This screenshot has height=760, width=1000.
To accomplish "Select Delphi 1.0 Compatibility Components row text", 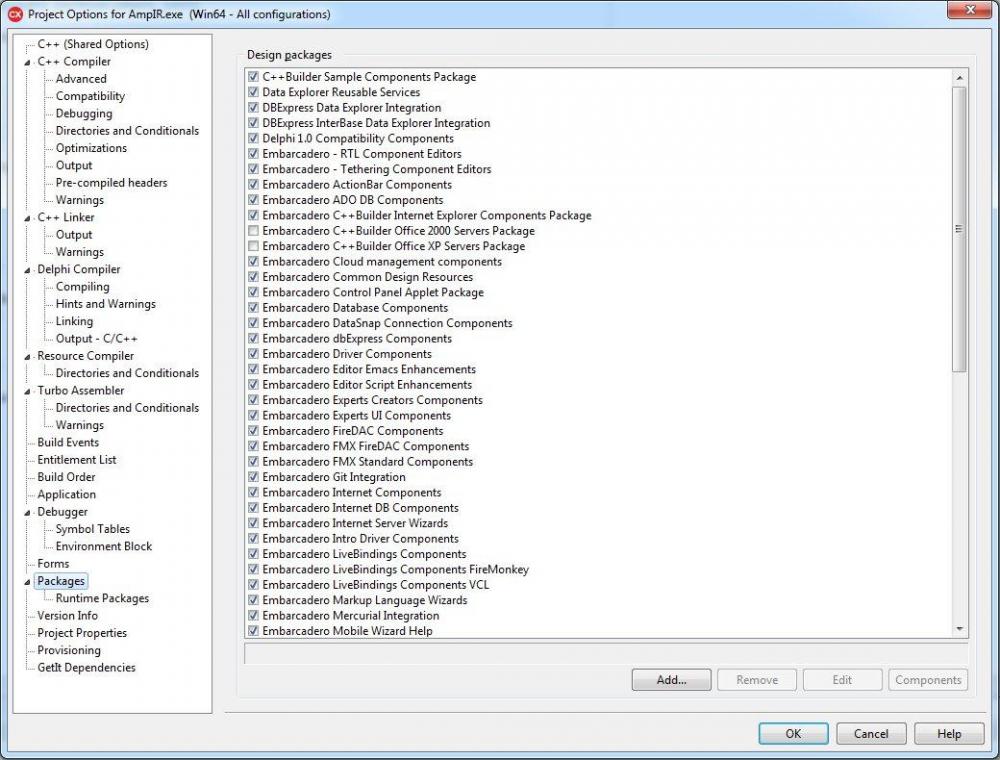I will click(x=358, y=138).
